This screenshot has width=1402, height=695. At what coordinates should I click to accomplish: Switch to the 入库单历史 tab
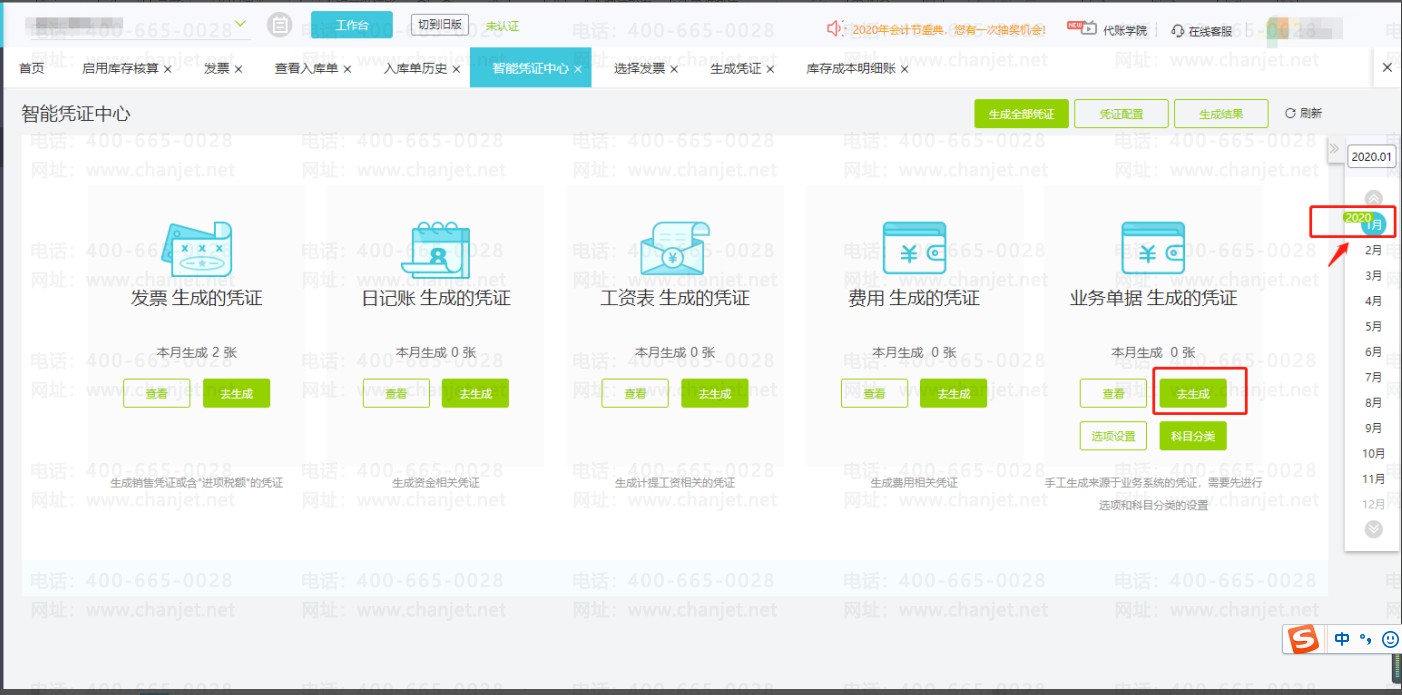point(415,69)
